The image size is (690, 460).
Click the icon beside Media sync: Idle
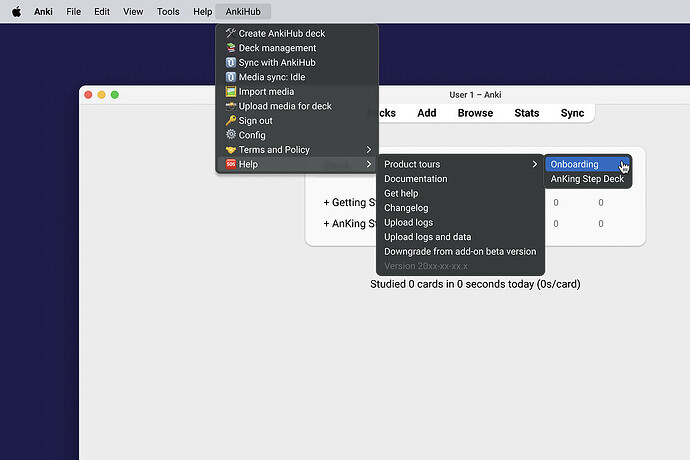(x=231, y=77)
